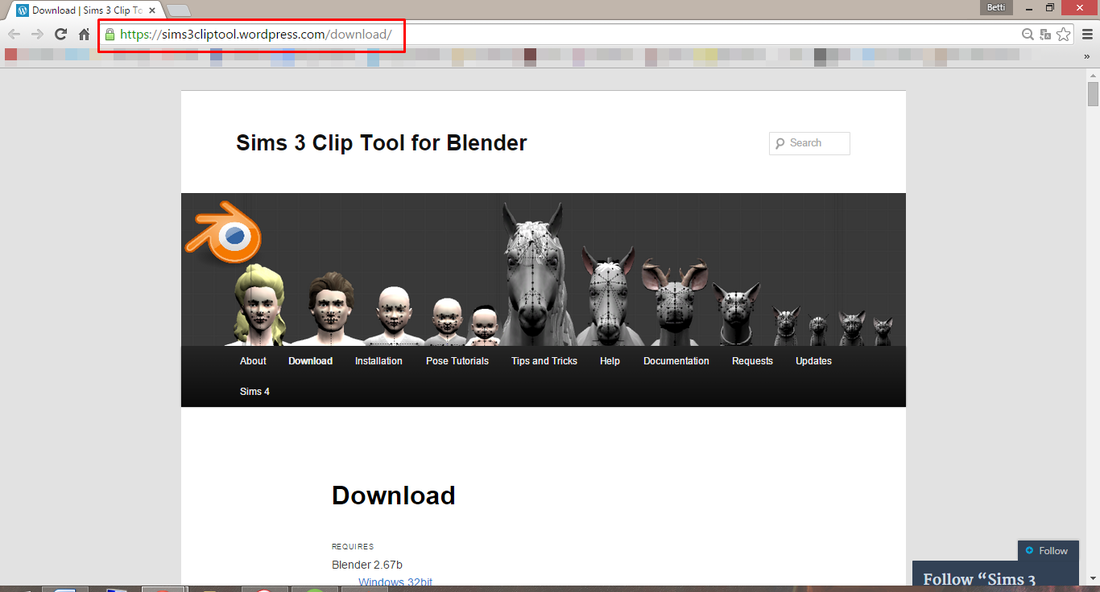1100x592 pixels.
Task: Open the Pose Tutorials menu item
Action: tap(457, 361)
